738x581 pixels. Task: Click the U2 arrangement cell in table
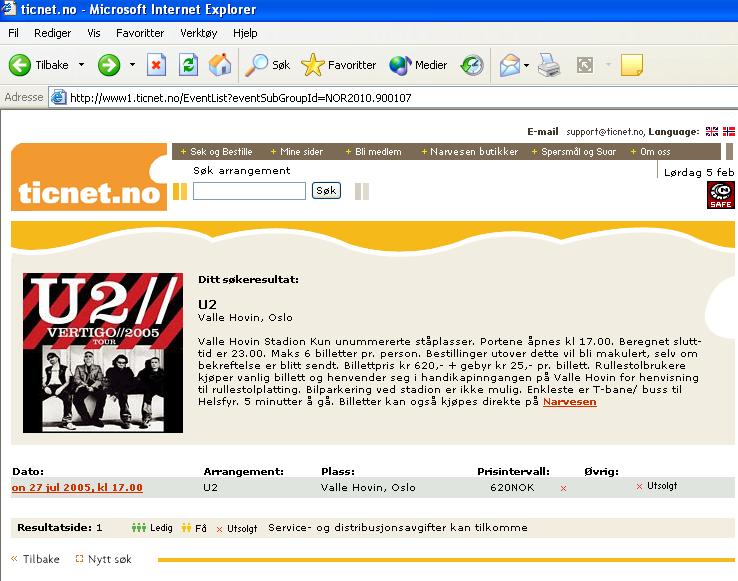click(210, 487)
